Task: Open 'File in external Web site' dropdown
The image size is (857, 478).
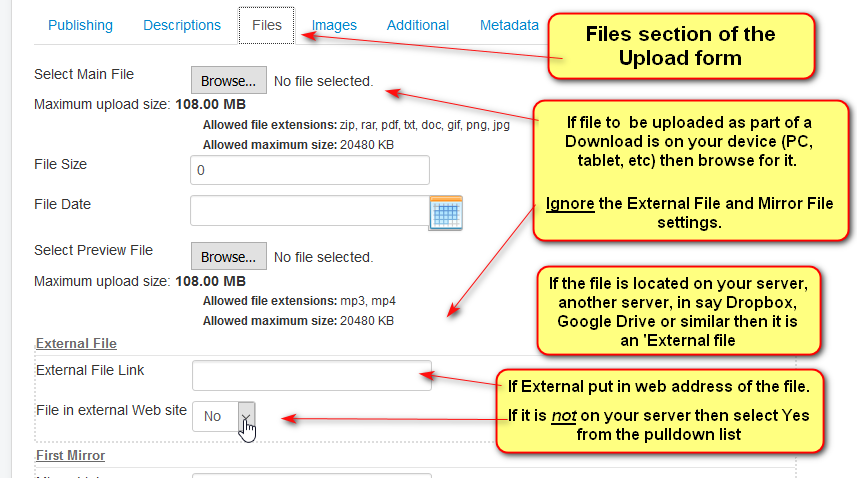Action: 224,416
